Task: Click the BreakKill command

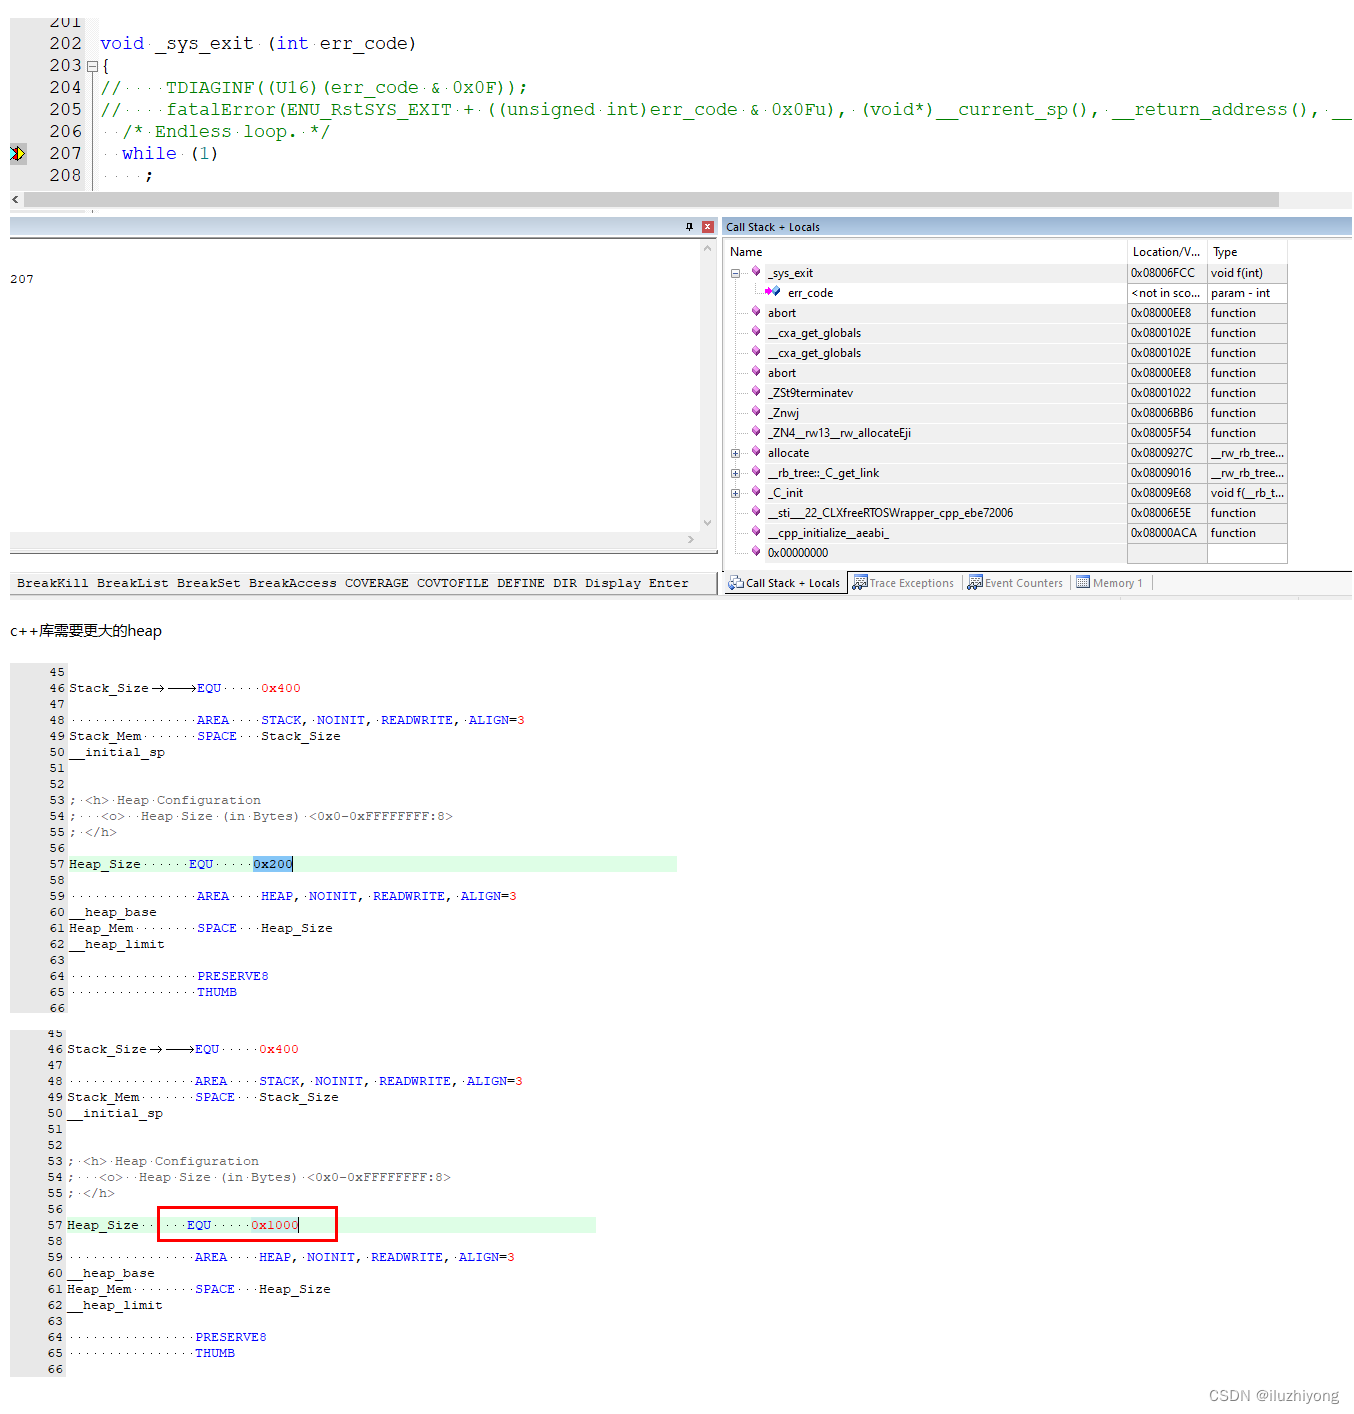Action: pos(52,583)
